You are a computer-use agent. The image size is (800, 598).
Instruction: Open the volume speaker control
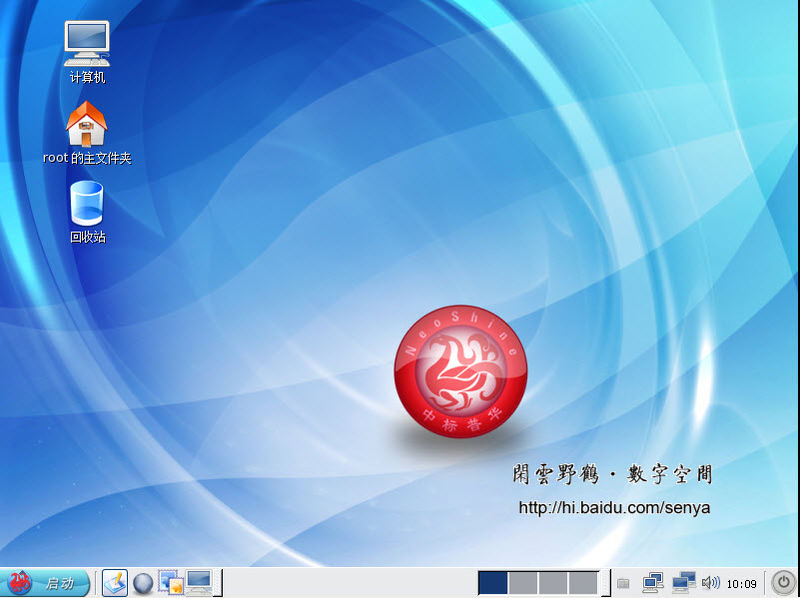pos(711,583)
